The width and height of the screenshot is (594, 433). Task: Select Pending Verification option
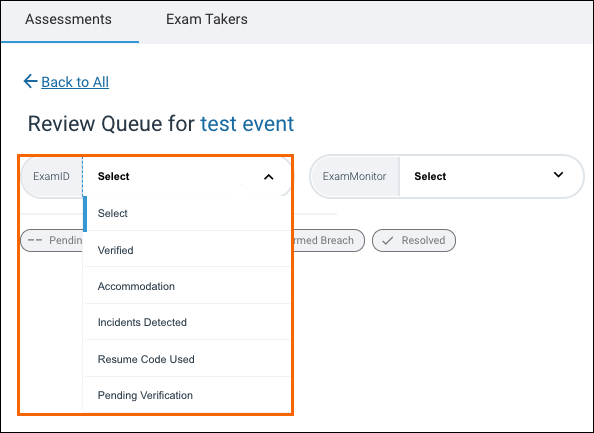(188, 395)
